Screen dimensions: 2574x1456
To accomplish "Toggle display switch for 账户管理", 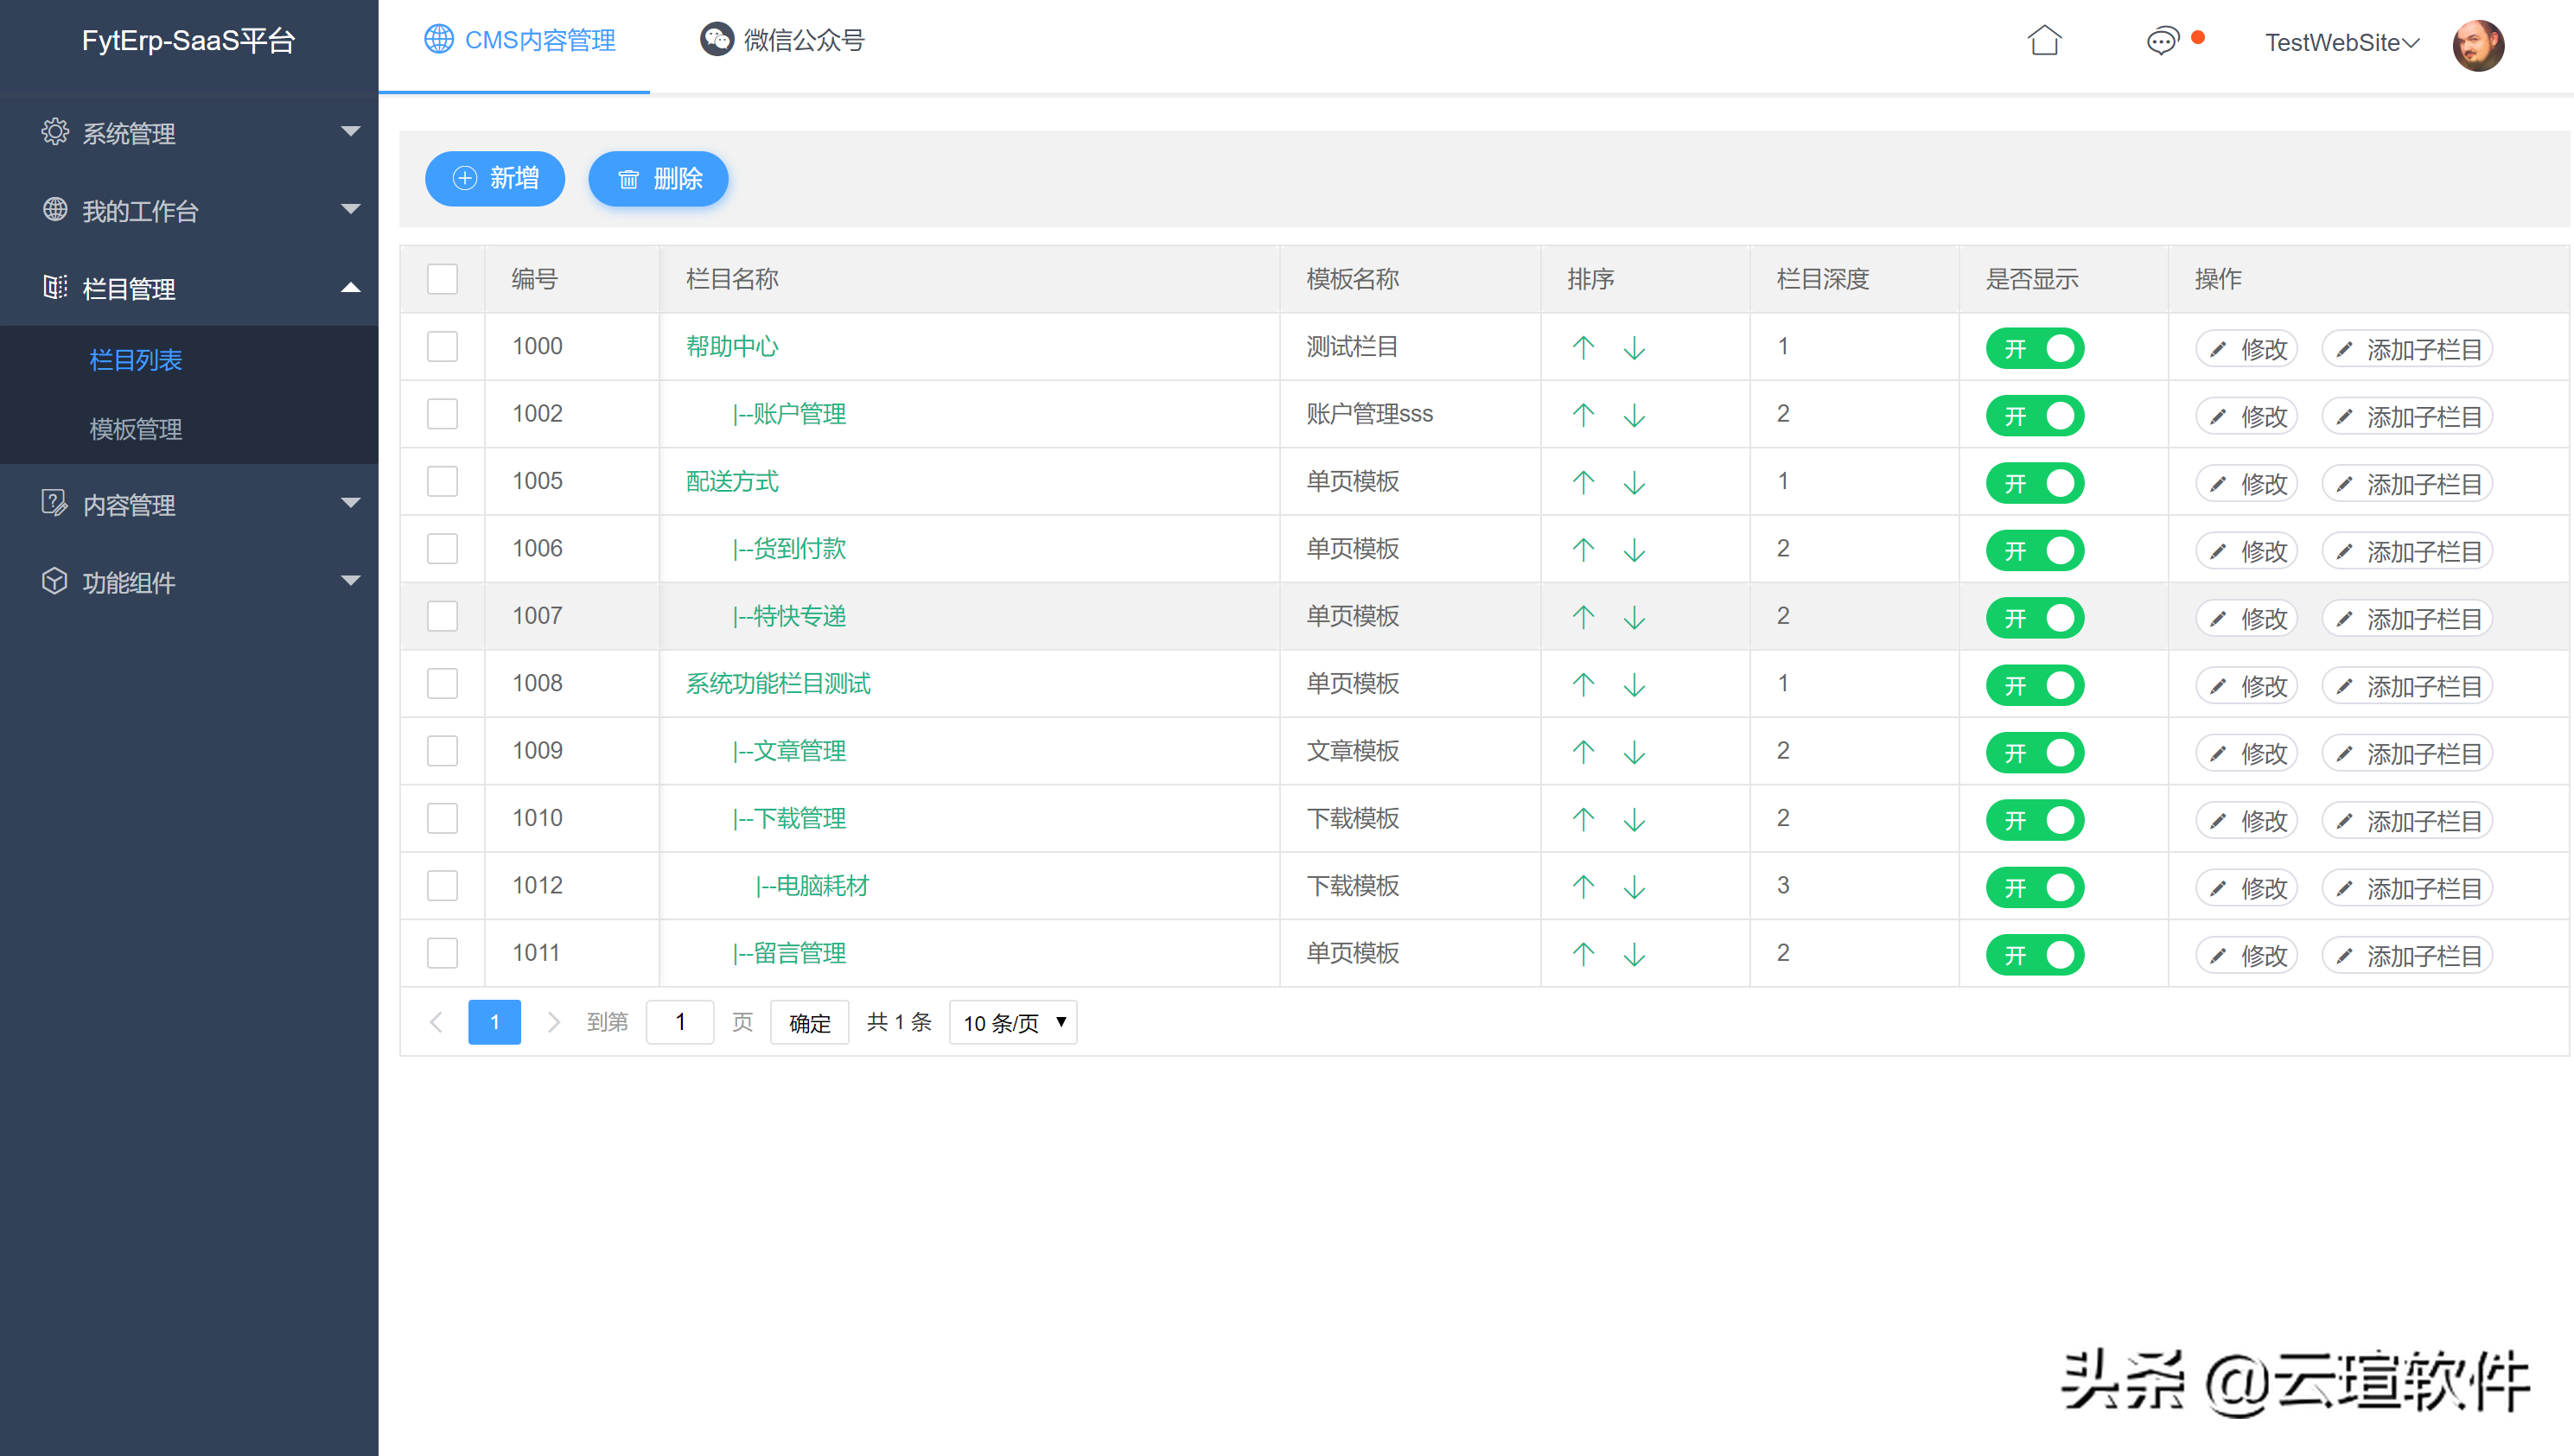I will (x=2034, y=416).
